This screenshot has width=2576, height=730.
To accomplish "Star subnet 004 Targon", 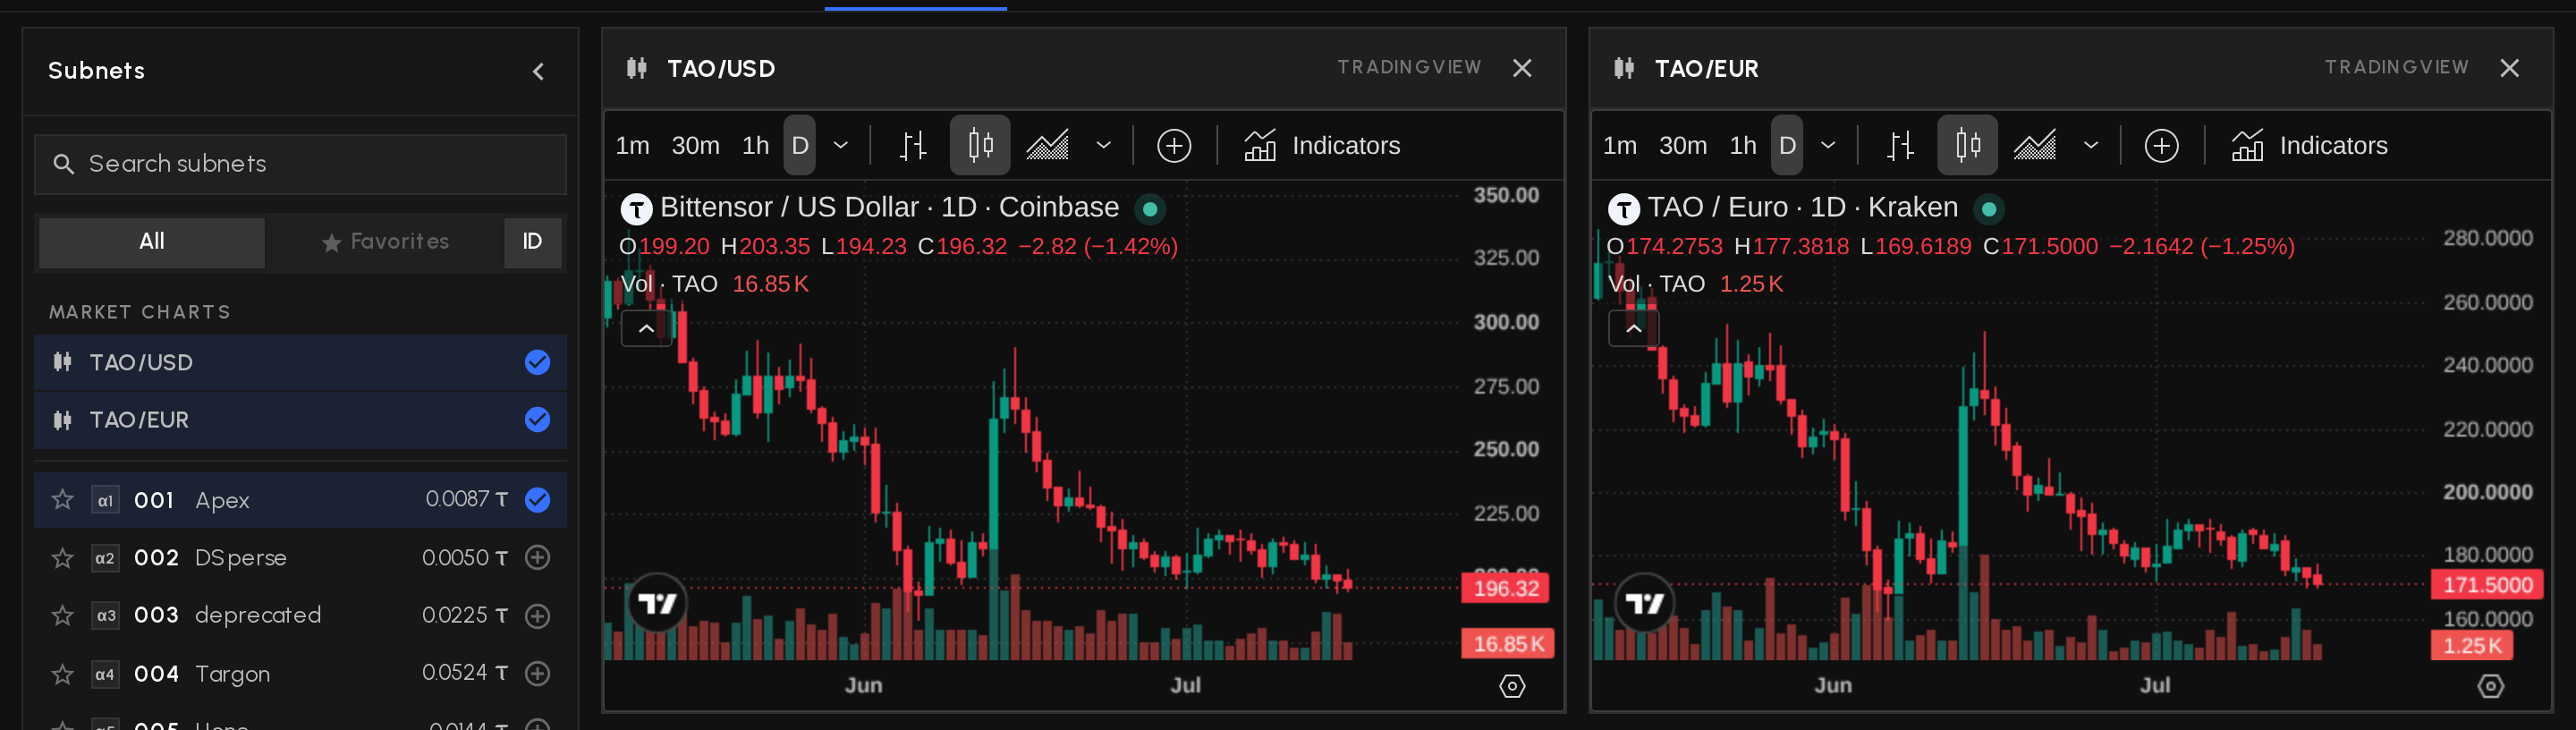I will [62, 673].
